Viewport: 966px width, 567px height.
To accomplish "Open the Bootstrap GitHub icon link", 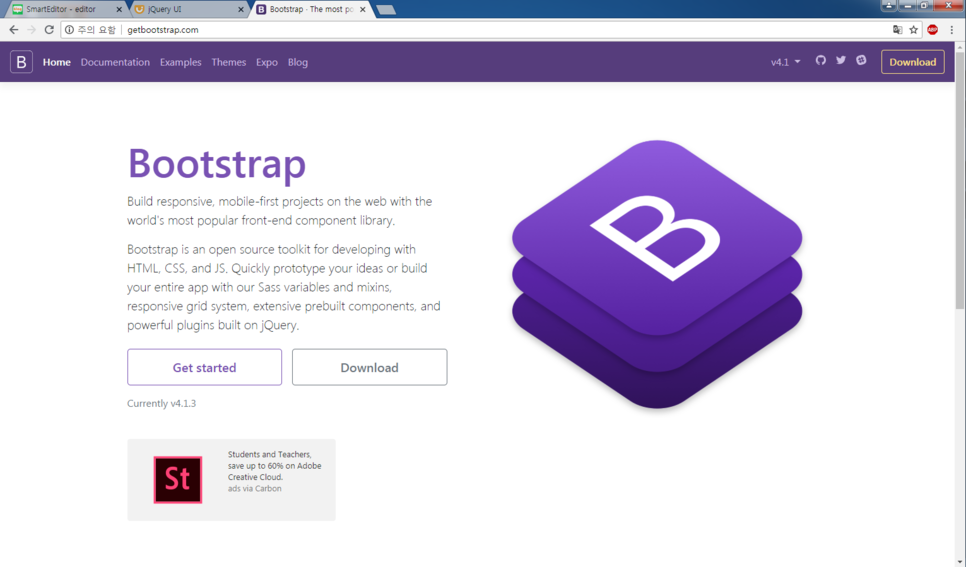I will tap(821, 60).
